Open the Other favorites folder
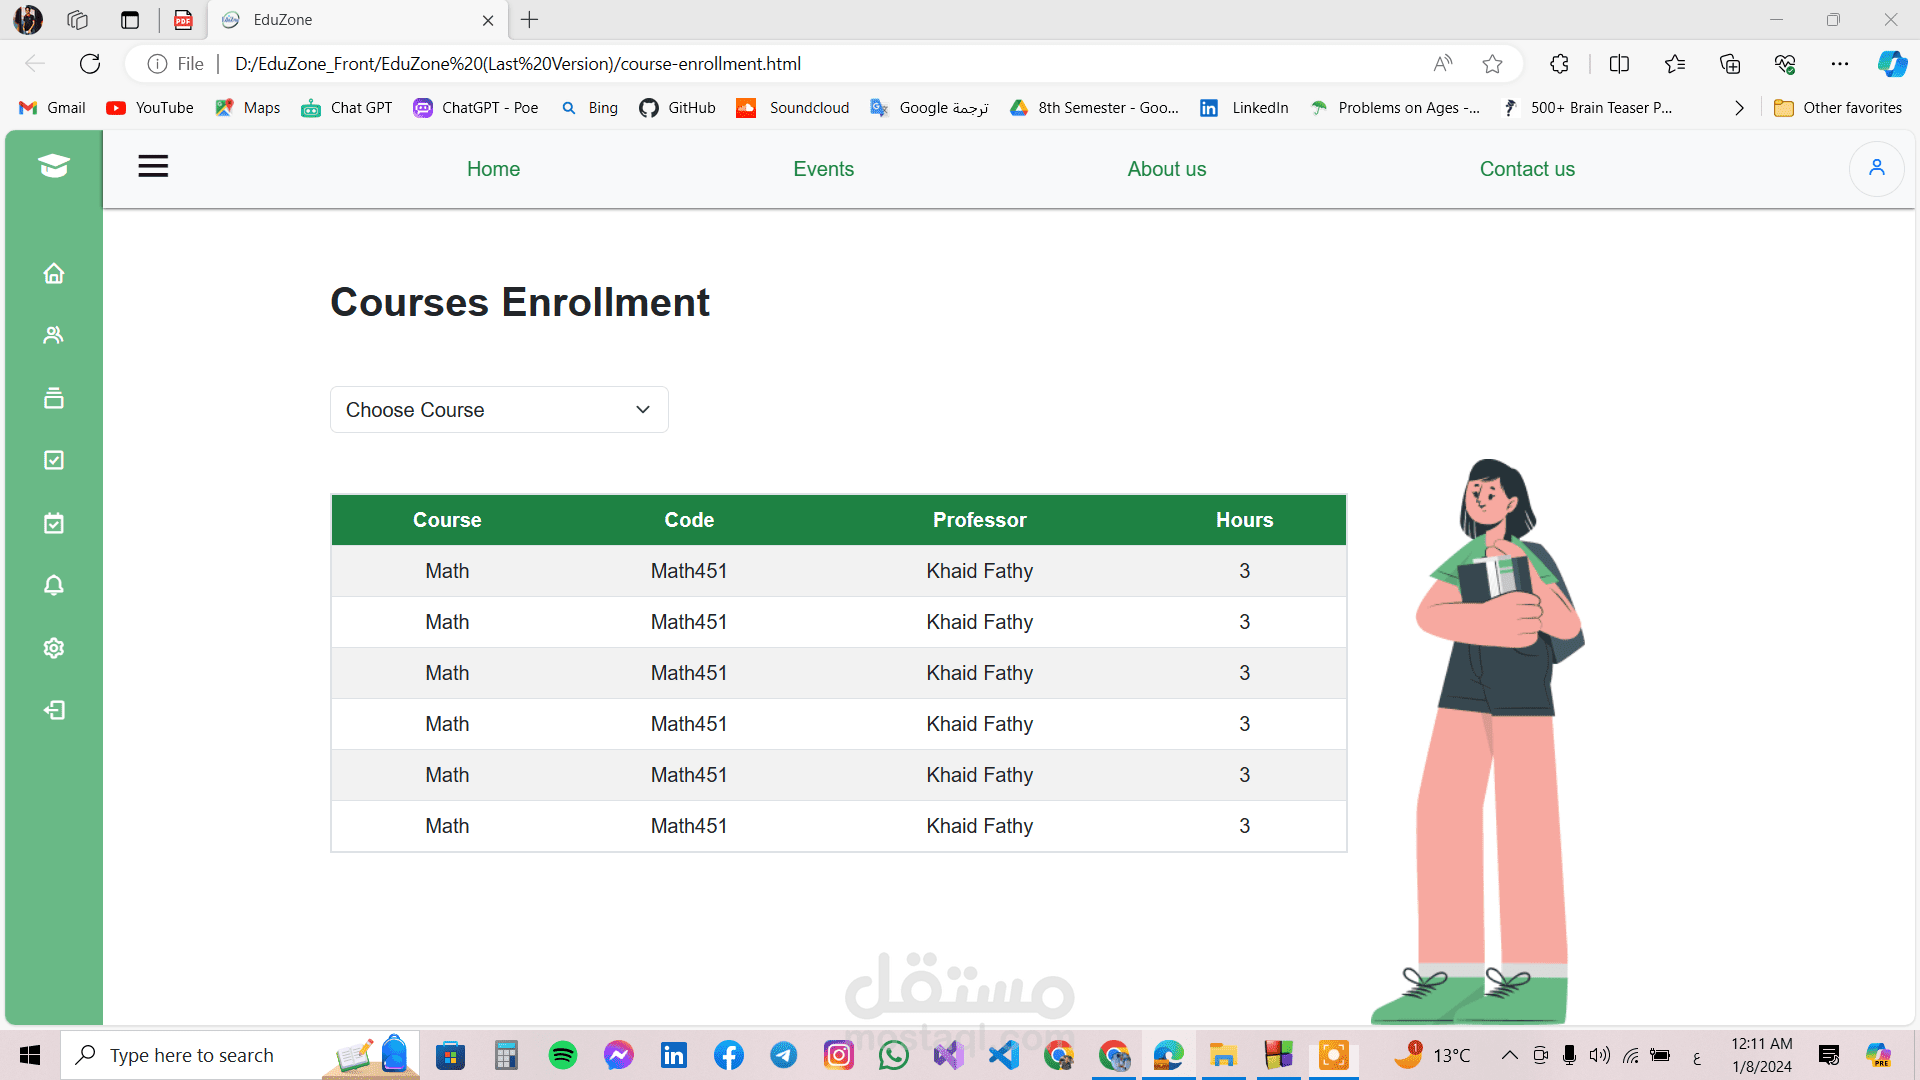Image resolution: width=1920 pixels, height=1080 pixels. click(x=1838, y=108)
